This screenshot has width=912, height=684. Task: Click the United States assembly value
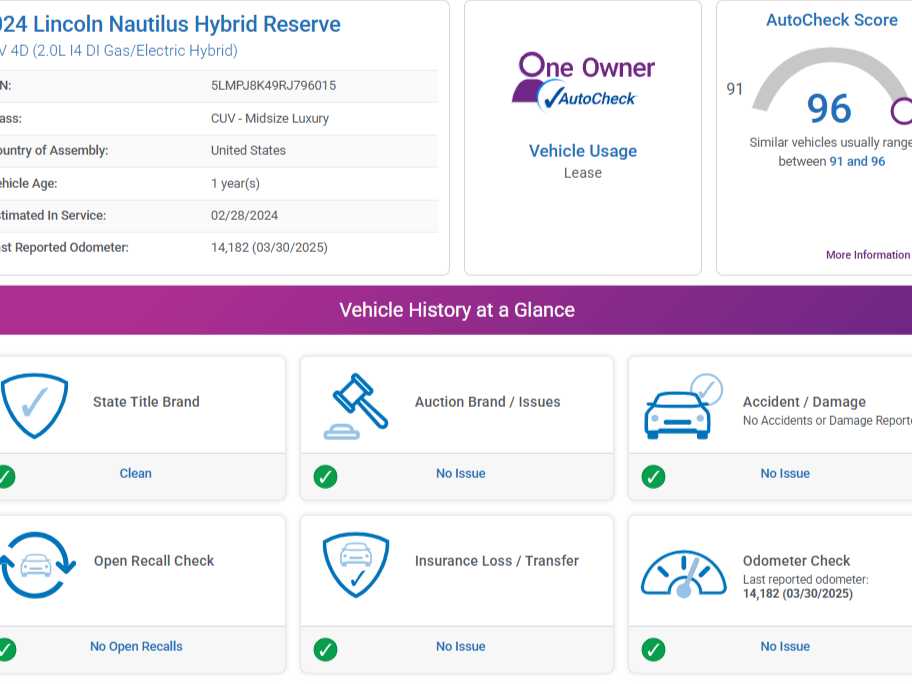pos(248,150)
